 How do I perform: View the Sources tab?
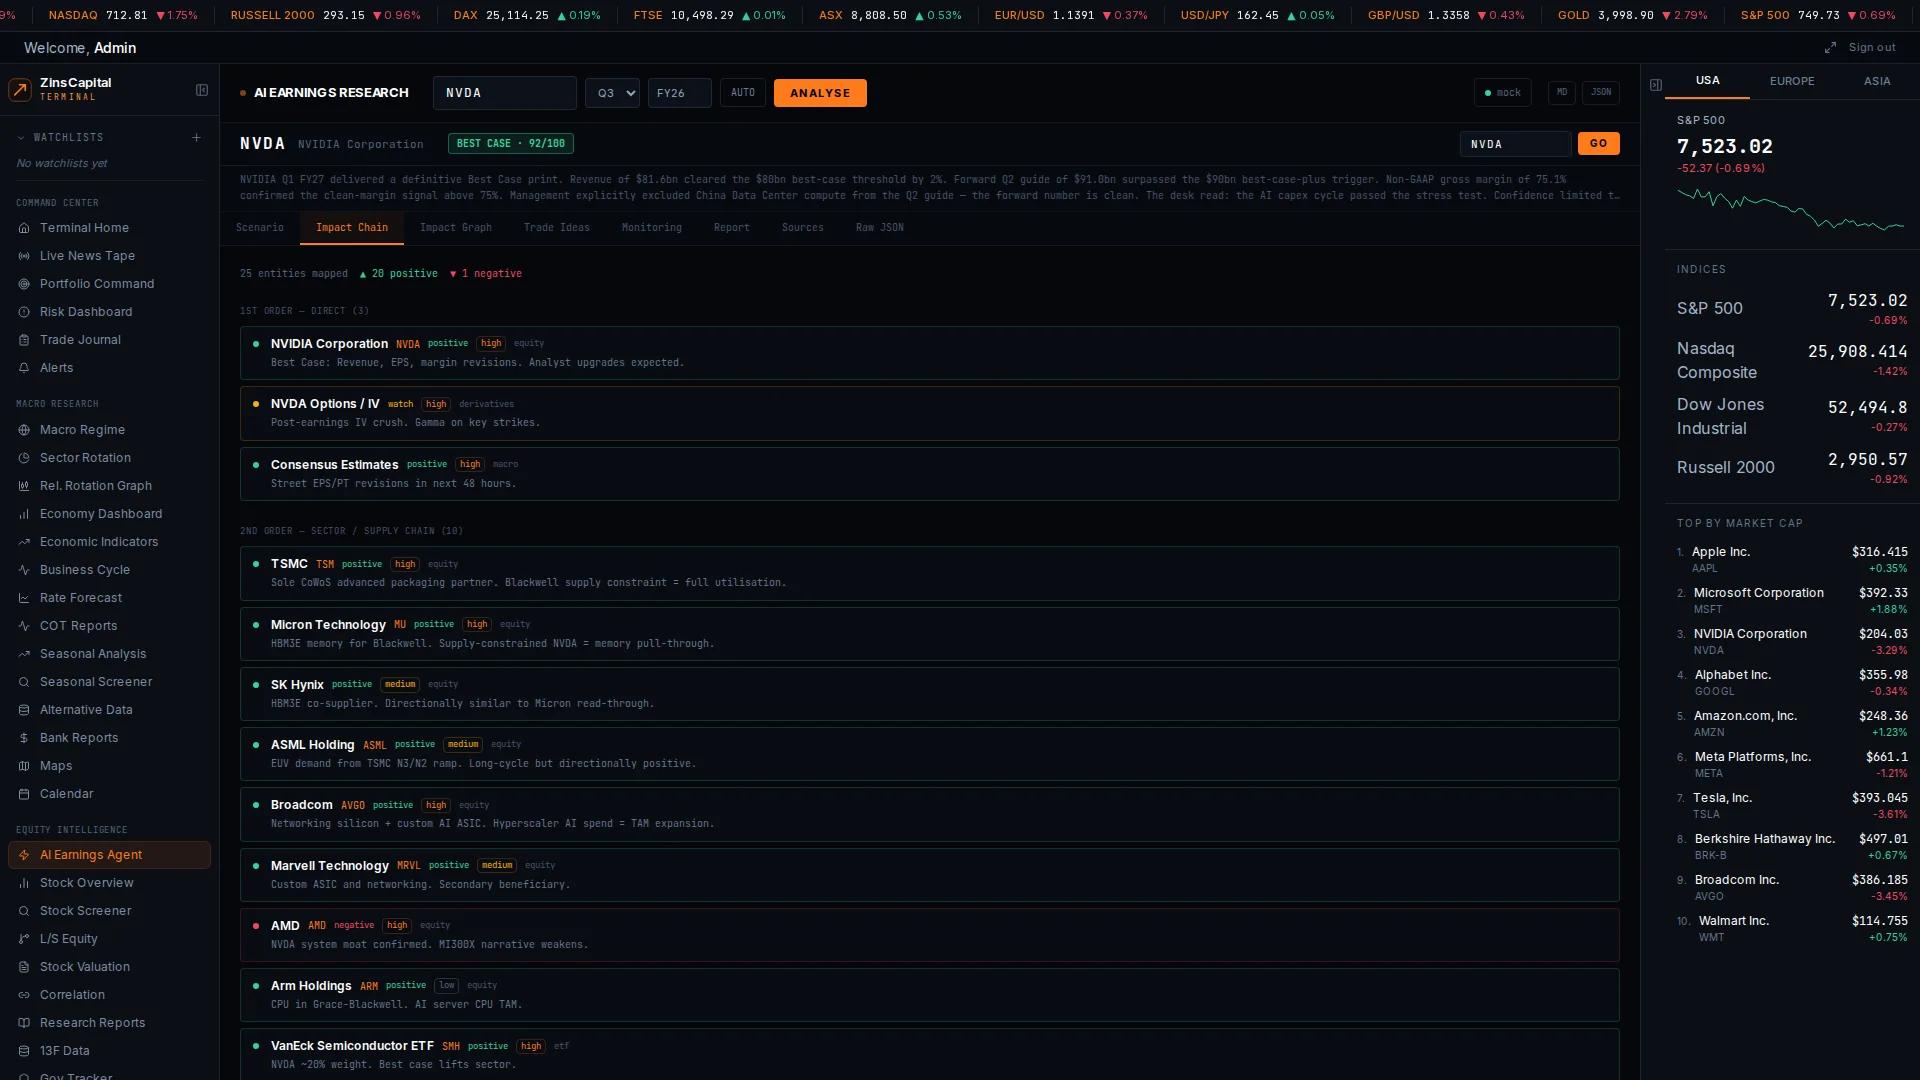click(x=803, y=228)
